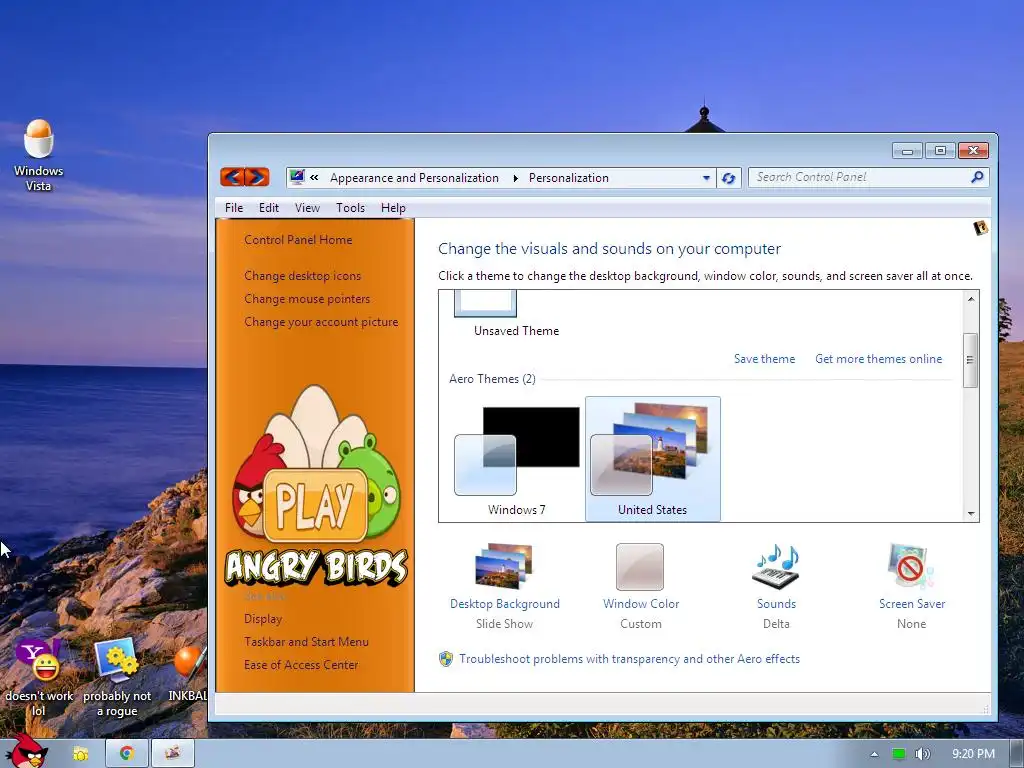Select the 'doesn't work lol' Yahoo desktop icon
Screen dimensions: 1024x768
39,677
